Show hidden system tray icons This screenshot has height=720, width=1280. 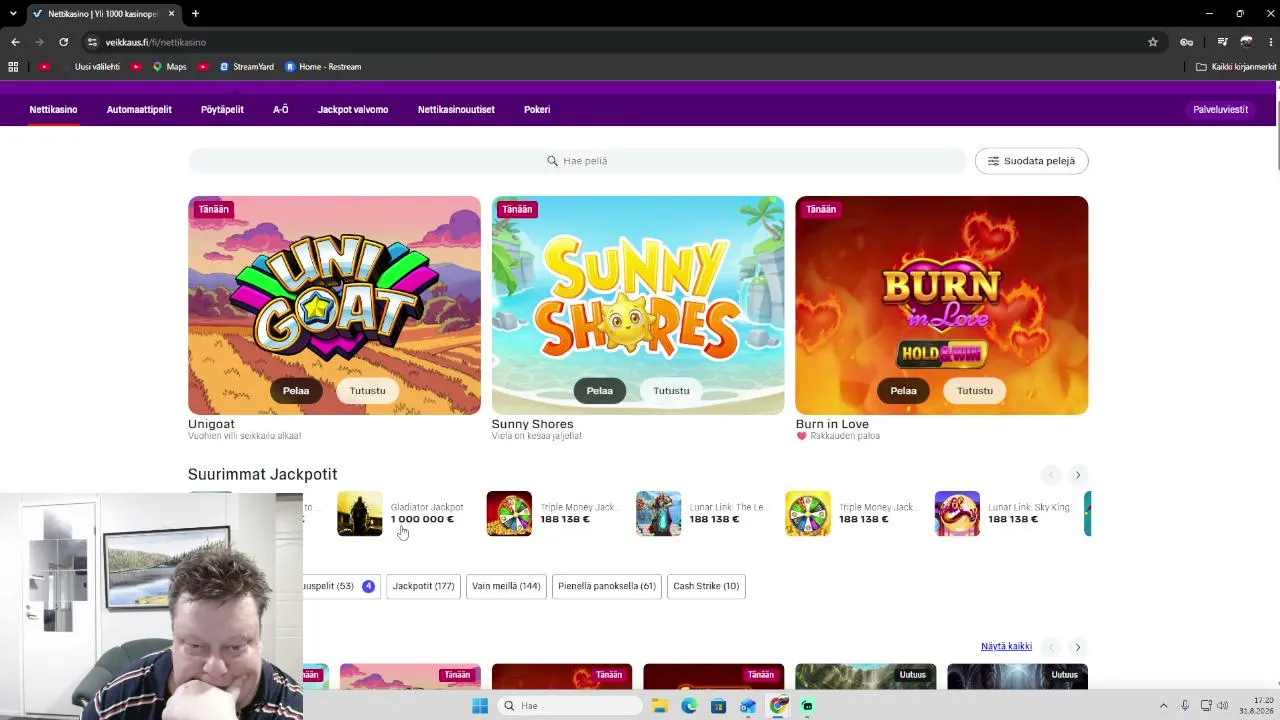coord(1163,706)
